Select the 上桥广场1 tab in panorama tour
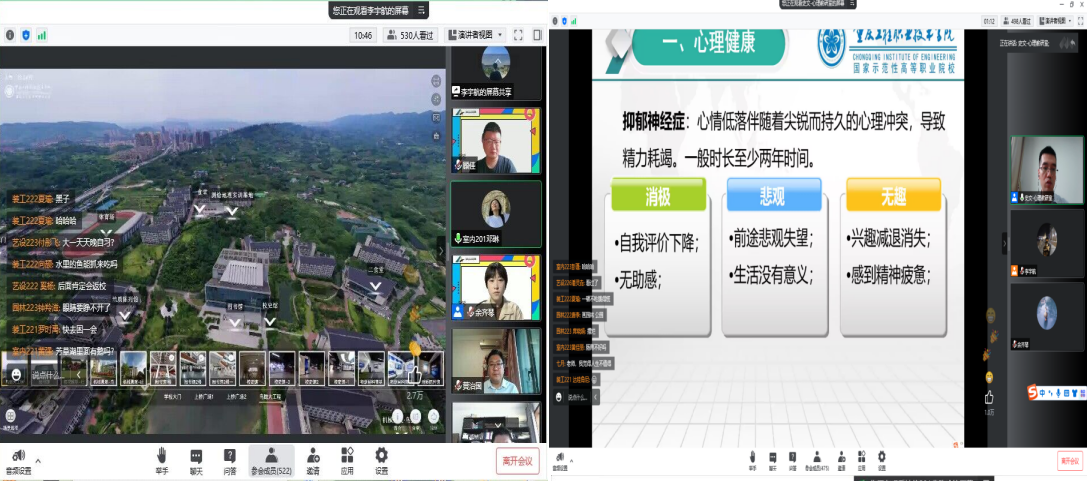The height and width of the screenshot is (481, 1090). click(206, 397)
